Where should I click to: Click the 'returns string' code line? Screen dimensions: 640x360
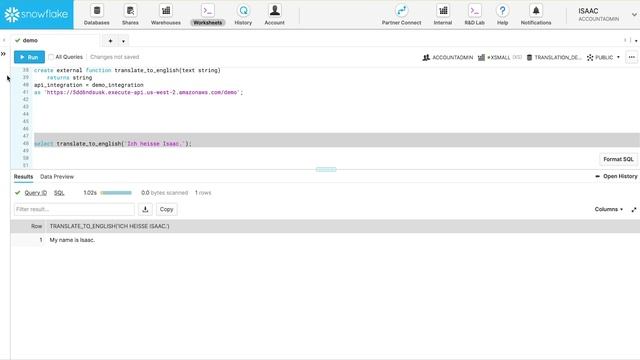[x=69, y=78]
